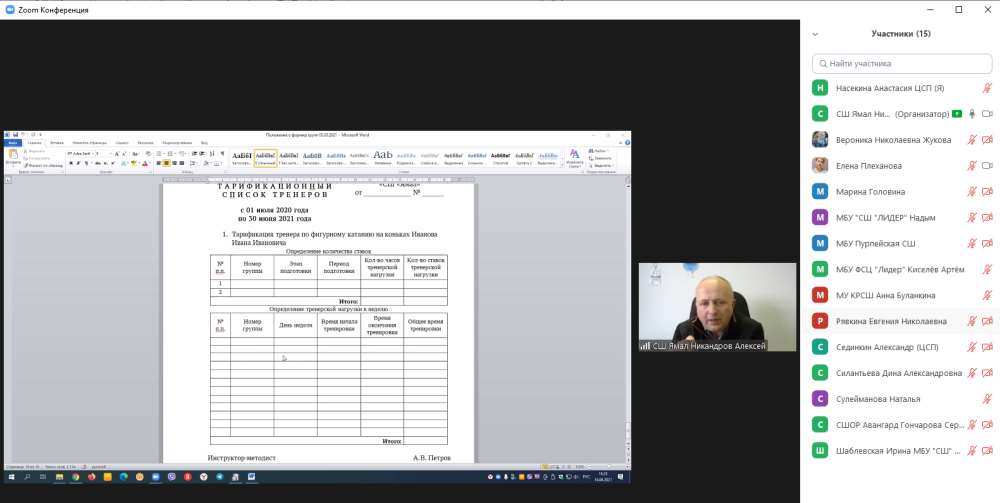The height and width of the screenshot is (503, 1000).
Task: Click muted mic icon for Сулейманова Наталья
Action: click(x=987, y=399)
